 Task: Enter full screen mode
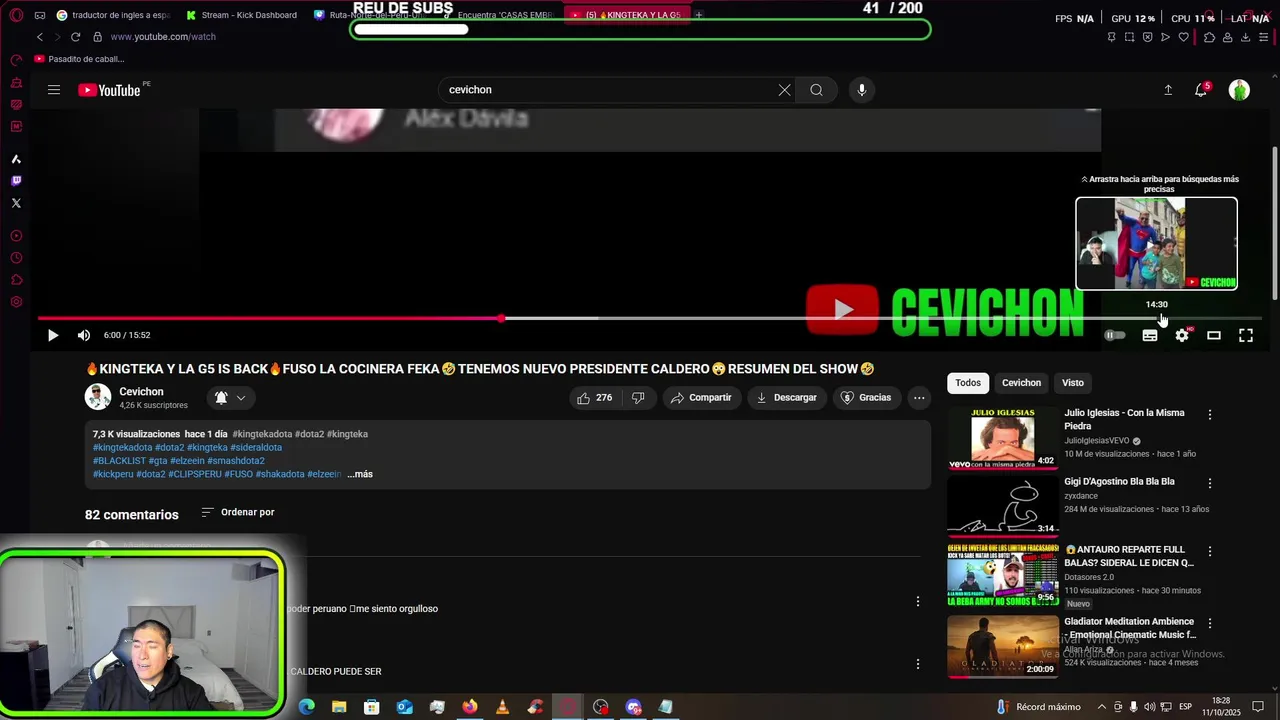tap(1246, 335)
